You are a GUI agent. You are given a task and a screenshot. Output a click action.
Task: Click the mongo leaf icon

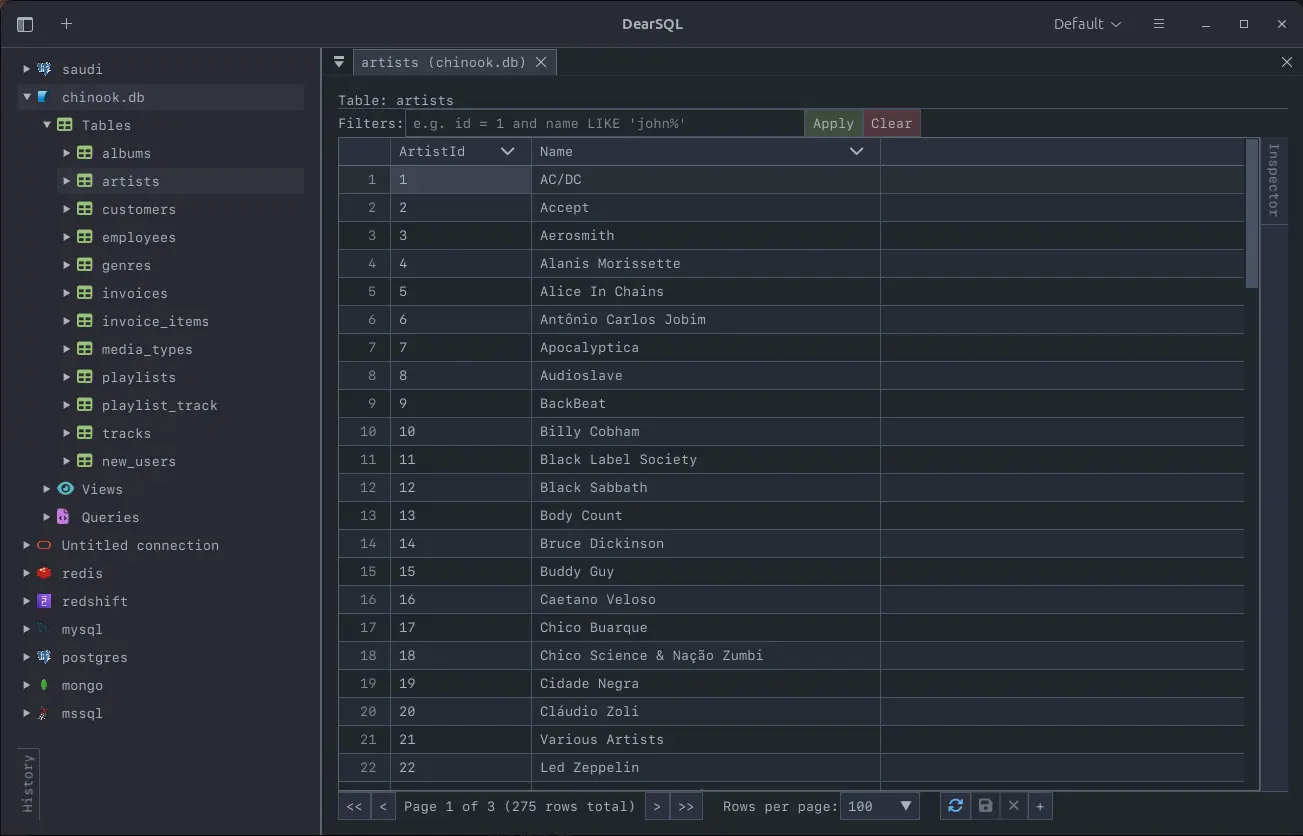(44, 685)
